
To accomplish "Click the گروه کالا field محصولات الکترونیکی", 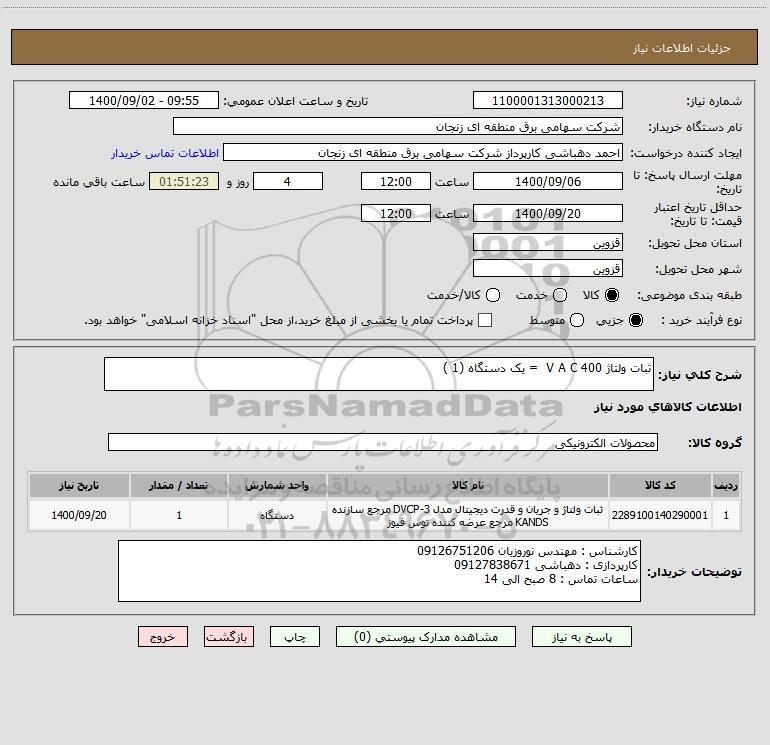I will (x=383, y=442).
